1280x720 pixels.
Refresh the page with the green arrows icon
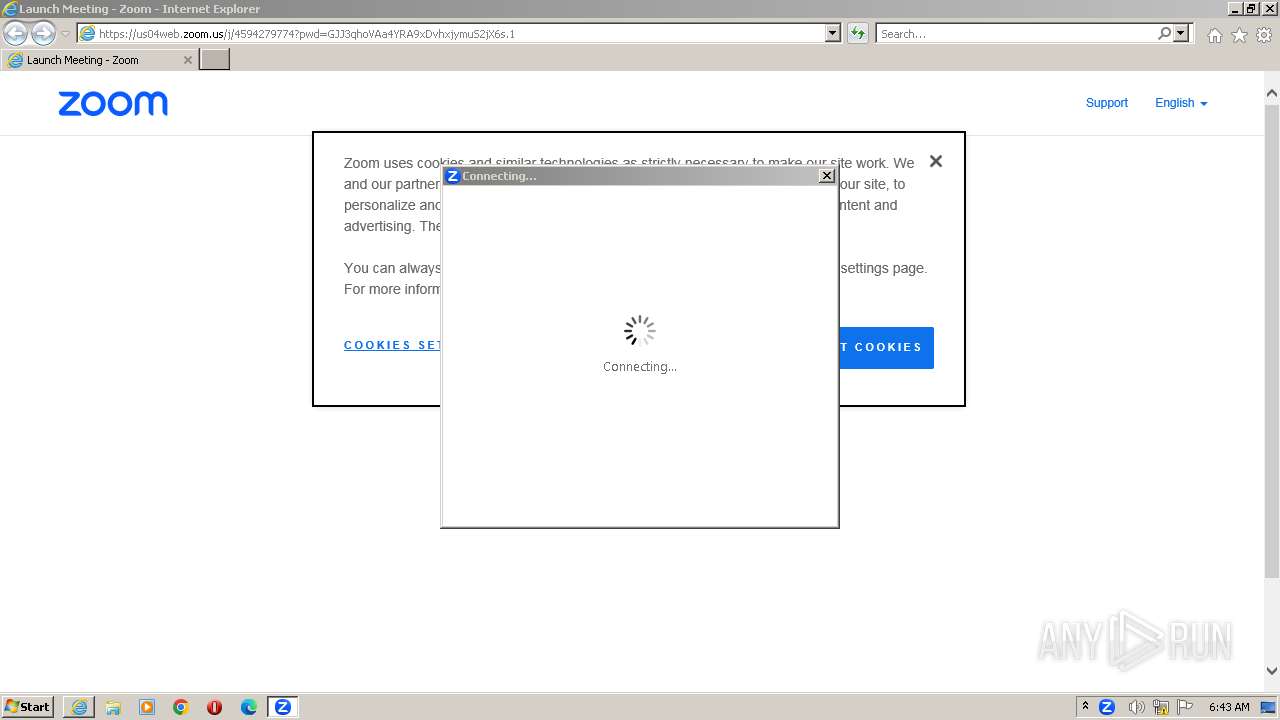pos(858,34)
